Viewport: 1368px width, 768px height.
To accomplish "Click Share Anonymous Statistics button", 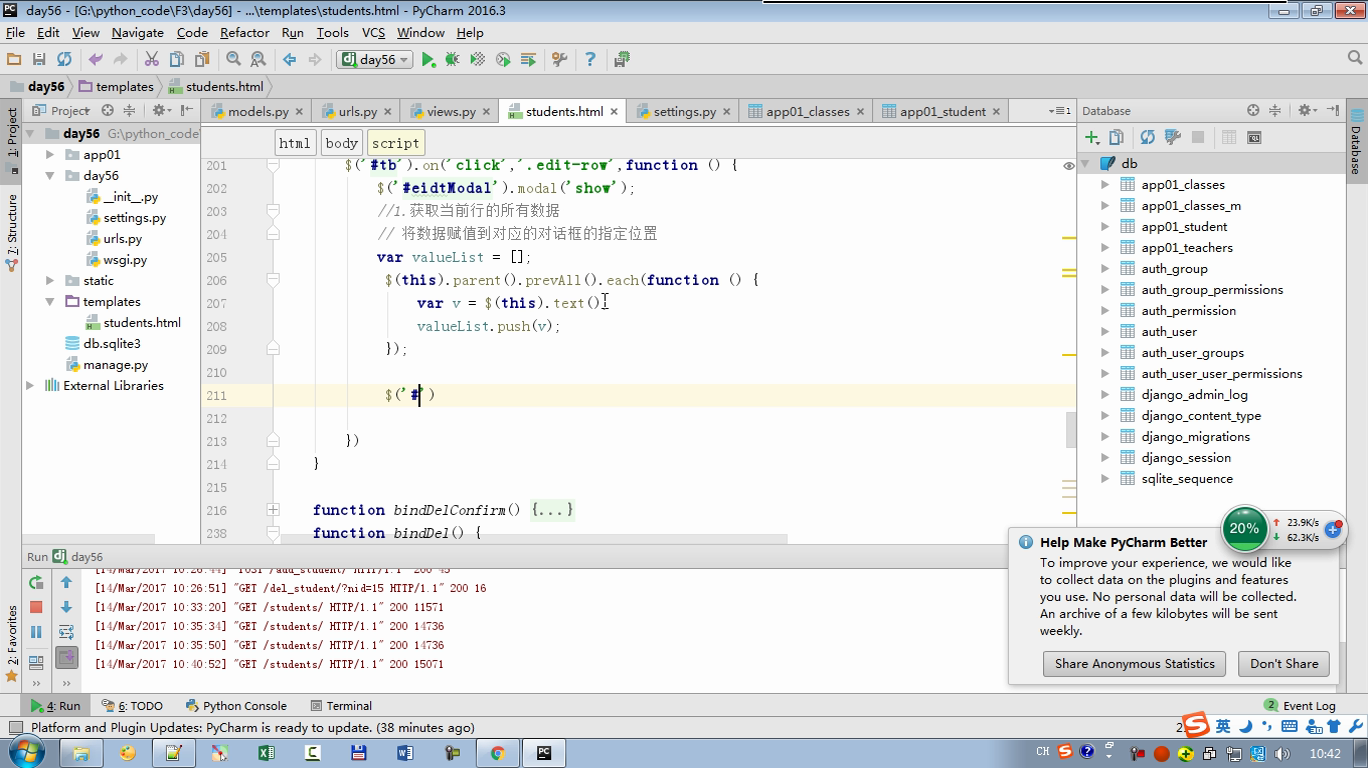I will (1134, 664).
